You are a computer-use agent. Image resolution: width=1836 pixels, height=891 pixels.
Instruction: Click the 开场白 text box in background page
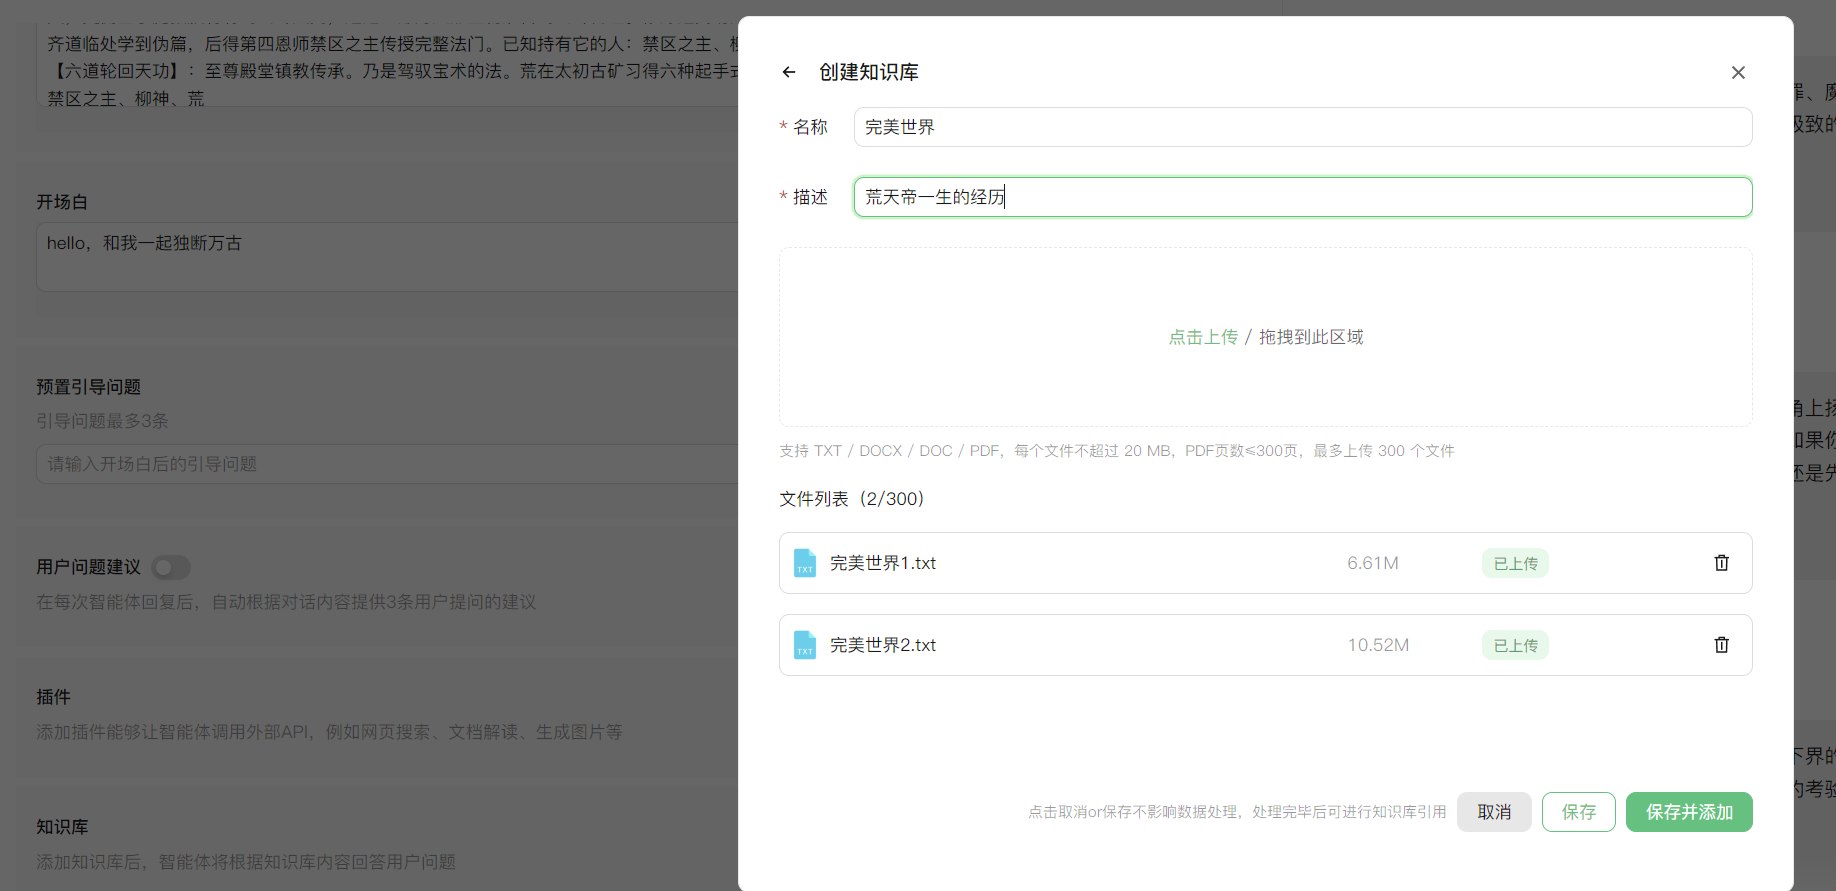point(388,257)
